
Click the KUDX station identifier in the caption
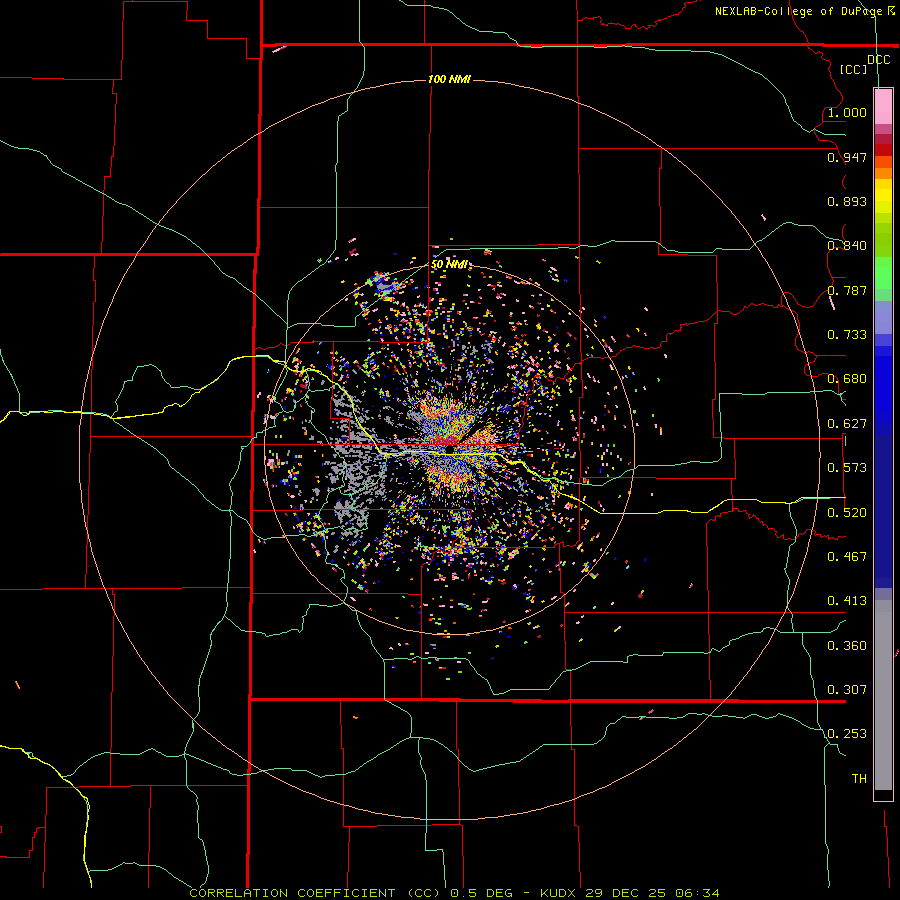pyautogui.click(x=558, y=893)
